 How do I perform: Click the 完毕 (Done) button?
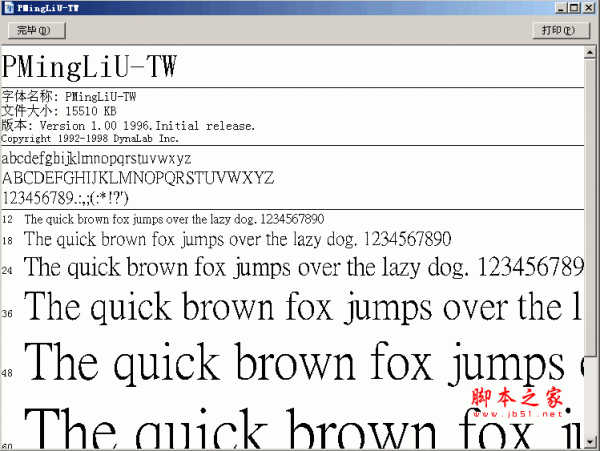coord(37,30)
